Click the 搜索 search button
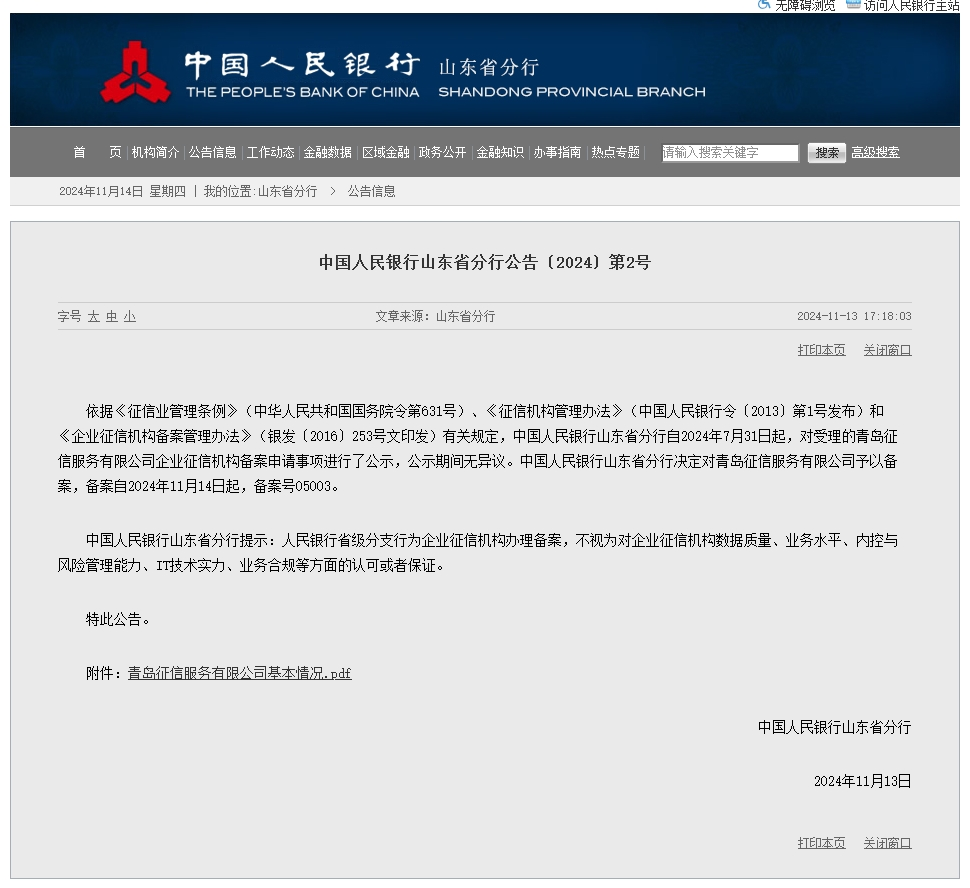 pos(826,152)
